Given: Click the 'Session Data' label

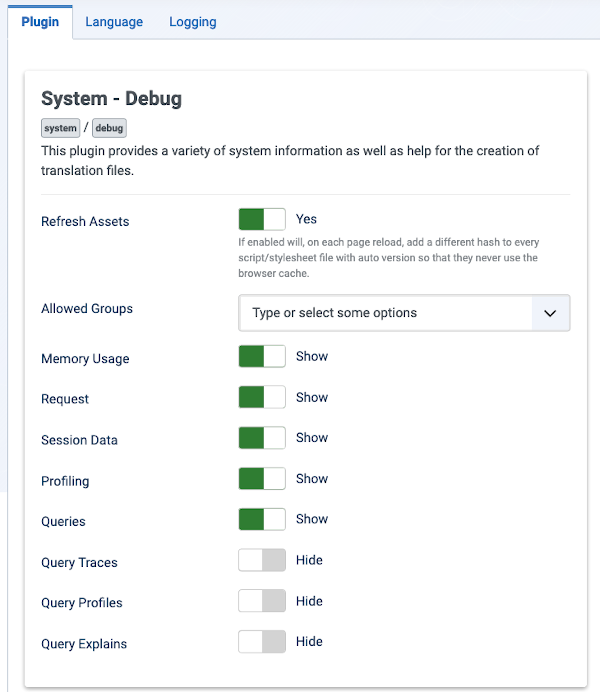Looking at the screenshot, I should [79, 440].
